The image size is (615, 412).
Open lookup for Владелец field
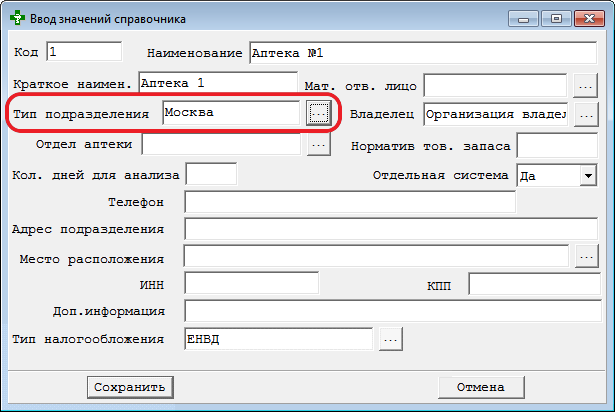click(586, 115)
